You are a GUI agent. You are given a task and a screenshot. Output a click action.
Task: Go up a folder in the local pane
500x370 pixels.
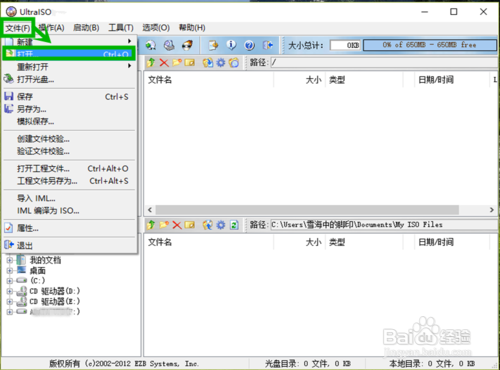pos(151,225)
